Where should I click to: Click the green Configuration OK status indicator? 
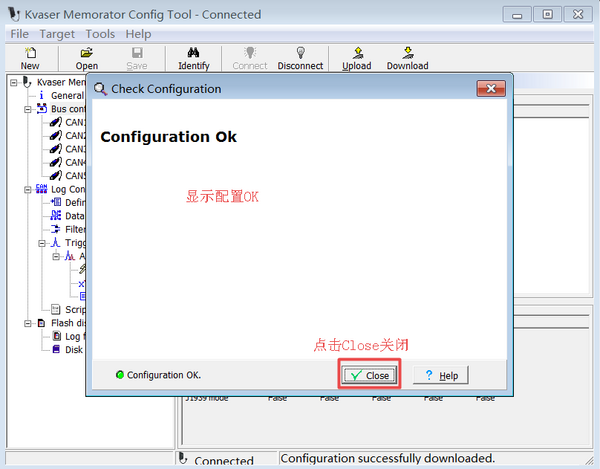[x=120, y=375]
